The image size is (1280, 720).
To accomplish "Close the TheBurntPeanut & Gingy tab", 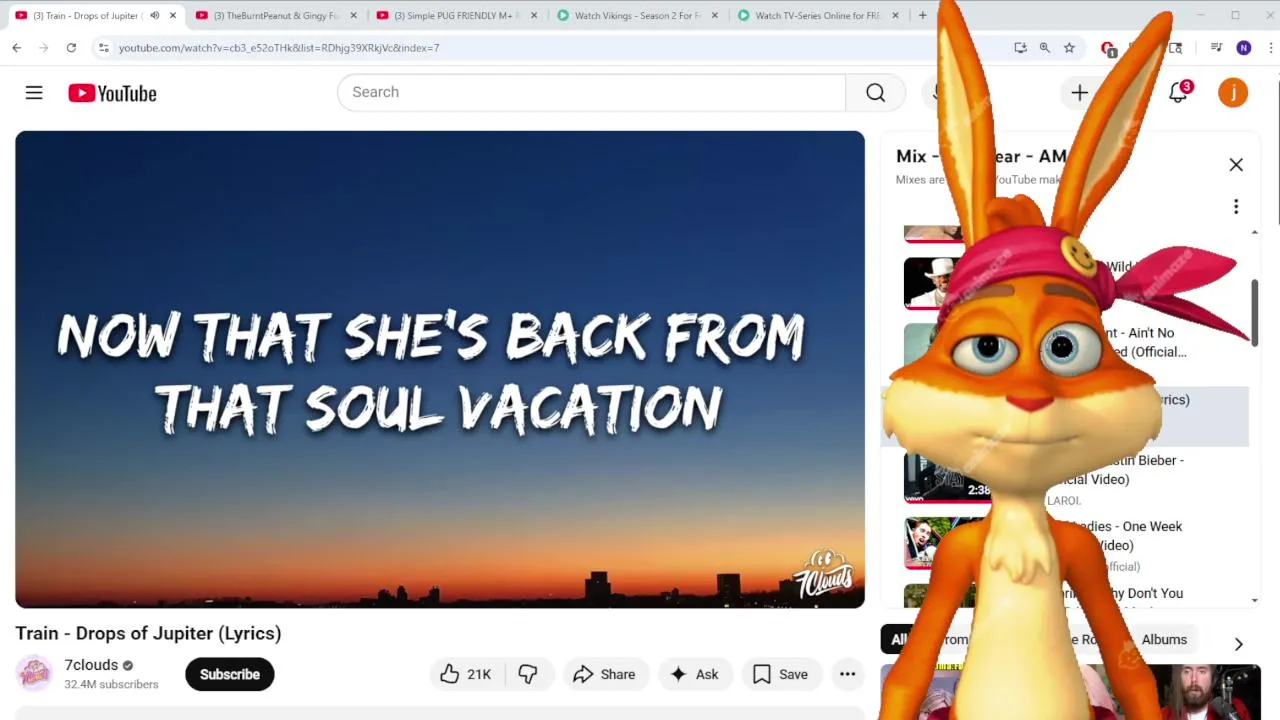I will point(353,15).
